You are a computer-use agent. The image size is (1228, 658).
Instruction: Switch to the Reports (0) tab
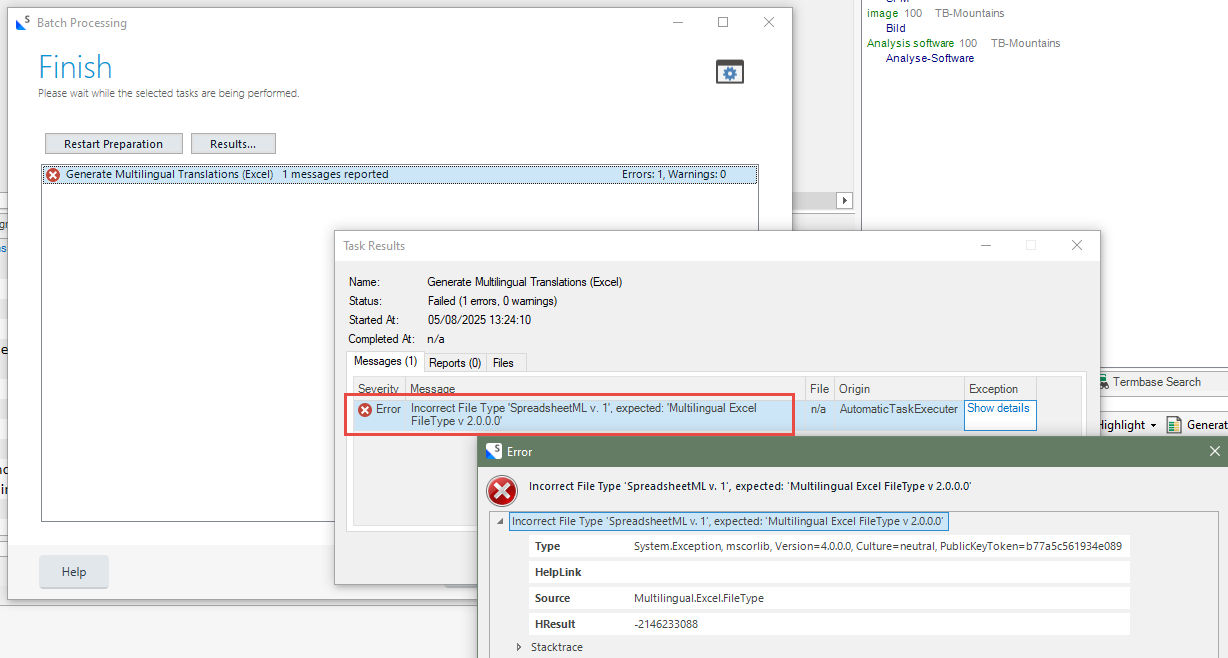(x=455, y=362)
